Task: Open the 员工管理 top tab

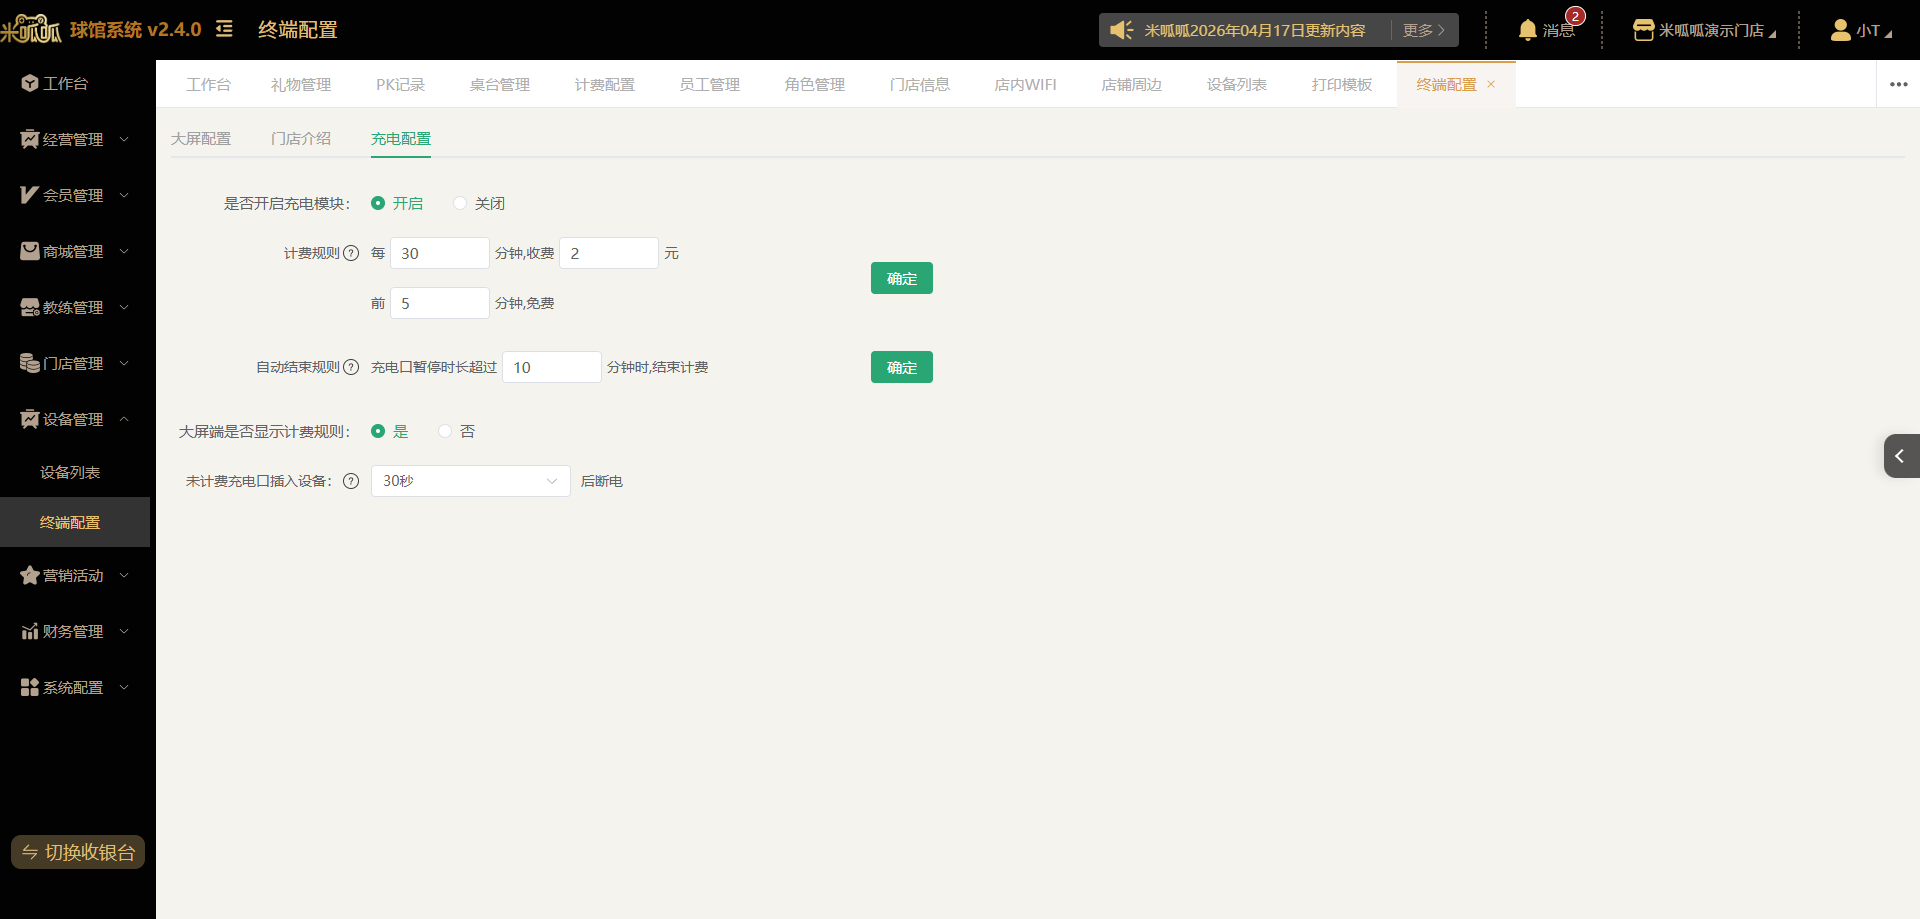Action: pos(710,84)
